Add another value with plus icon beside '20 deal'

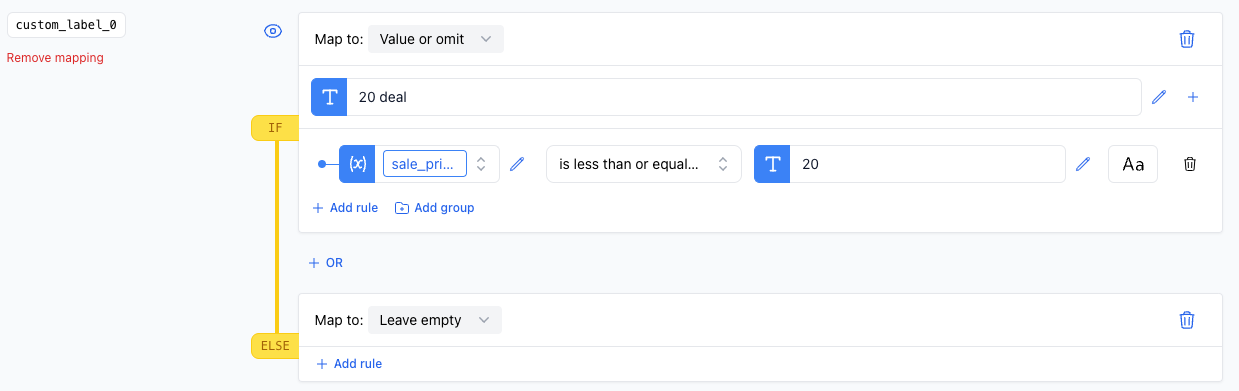coord(1193,97)
